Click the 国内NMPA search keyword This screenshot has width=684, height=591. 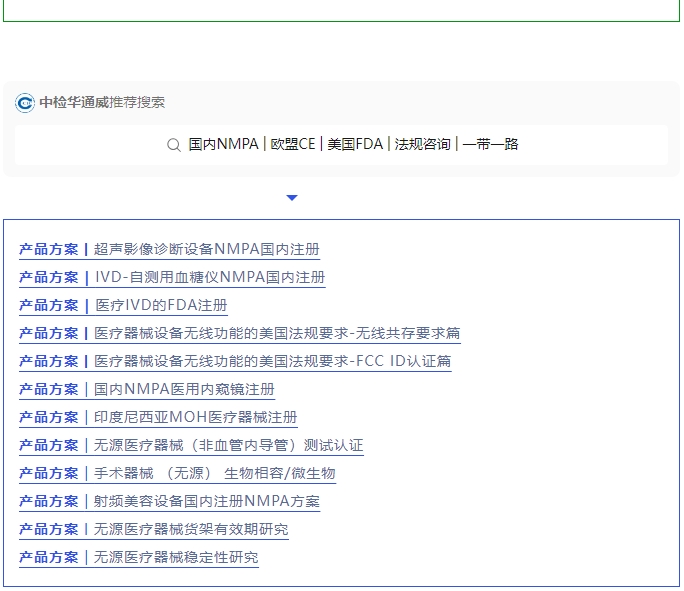[224, 145]
